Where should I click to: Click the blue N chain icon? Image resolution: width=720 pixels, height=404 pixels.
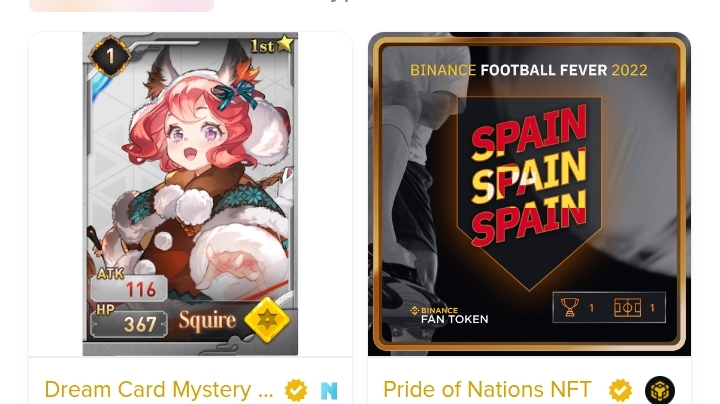pos(329,391)
